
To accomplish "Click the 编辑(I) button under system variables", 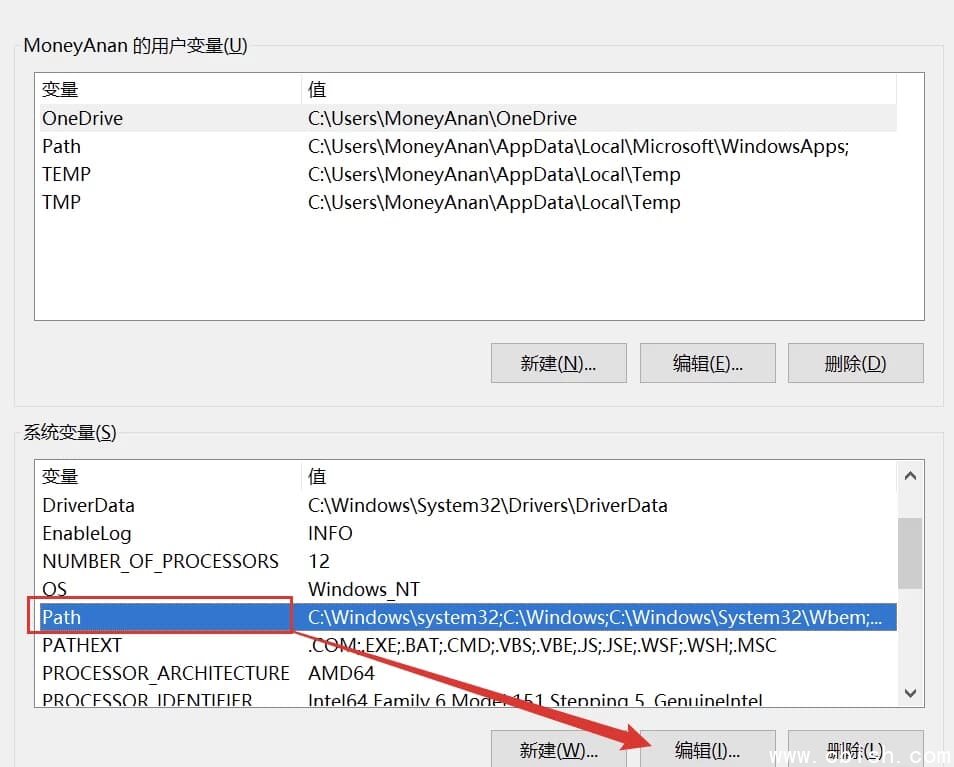I will (x=707, y=750).
